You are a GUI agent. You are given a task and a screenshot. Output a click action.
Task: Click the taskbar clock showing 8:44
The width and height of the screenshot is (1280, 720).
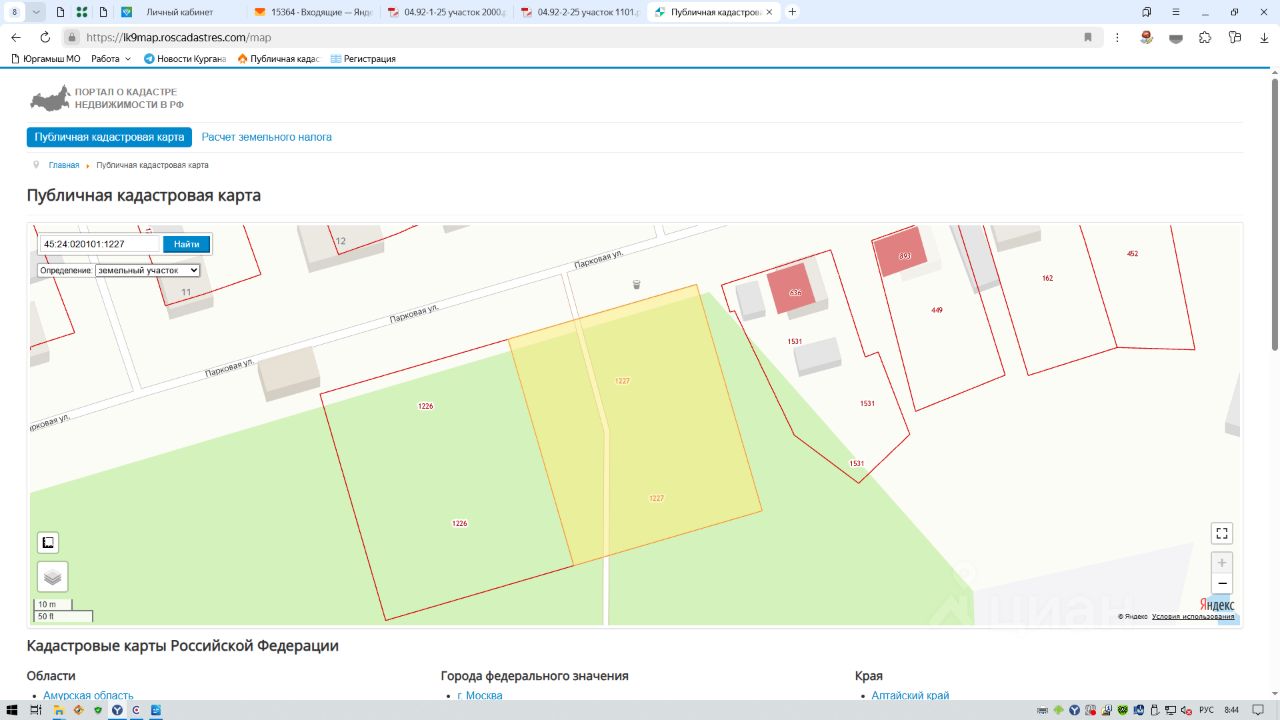point(1231,710)
